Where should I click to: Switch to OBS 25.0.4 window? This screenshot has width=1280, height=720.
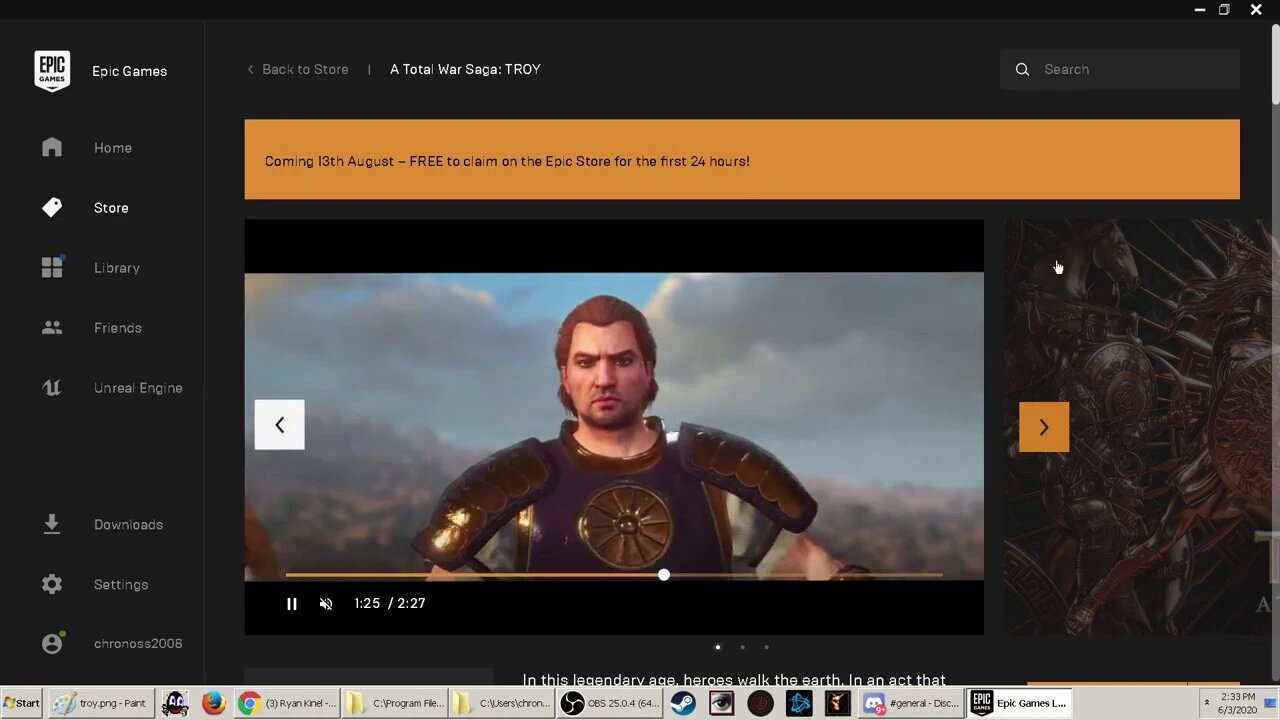[610, 703]
